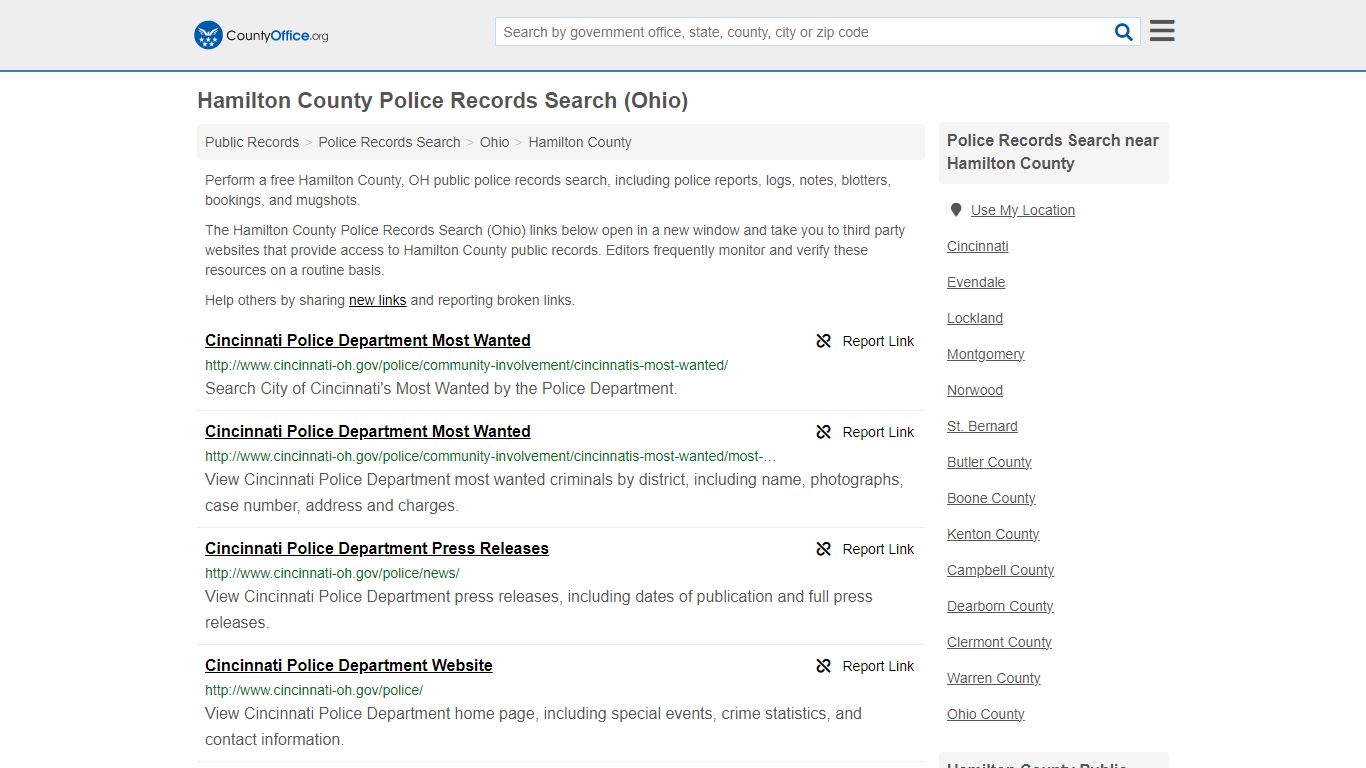The height and width of the screenshot is (768, 1366).
Task: Open first Cincinnati Police Department Most Wanted title
Action: (x=368, y=340)
